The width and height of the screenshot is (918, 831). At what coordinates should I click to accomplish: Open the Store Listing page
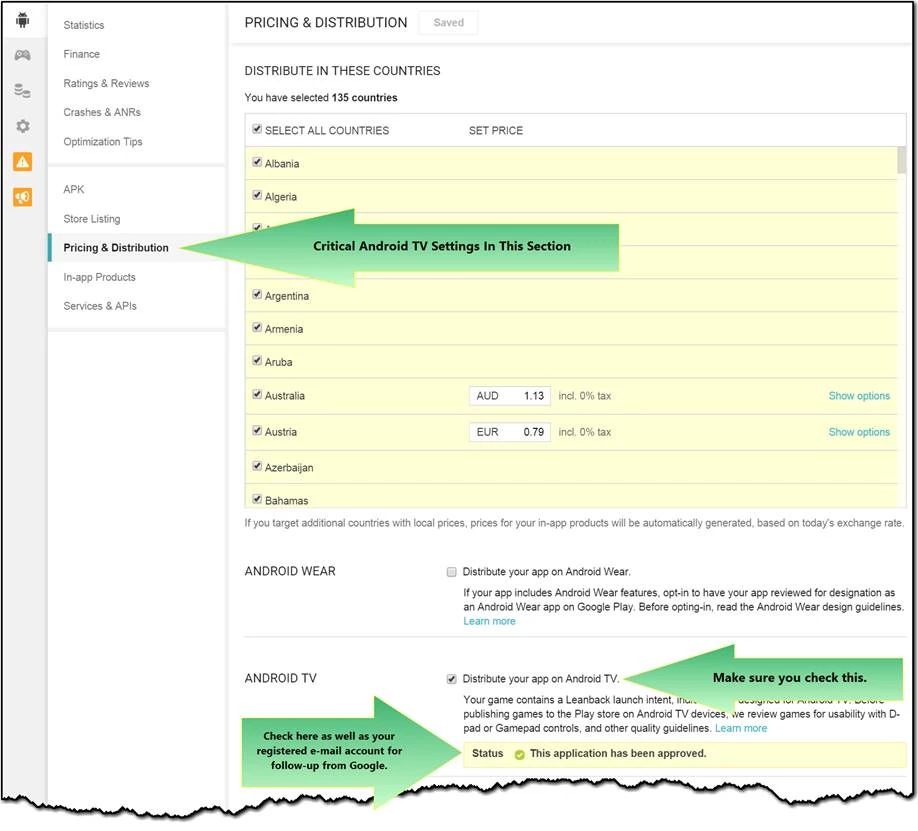pyautogui.click(x=92, y=218)
